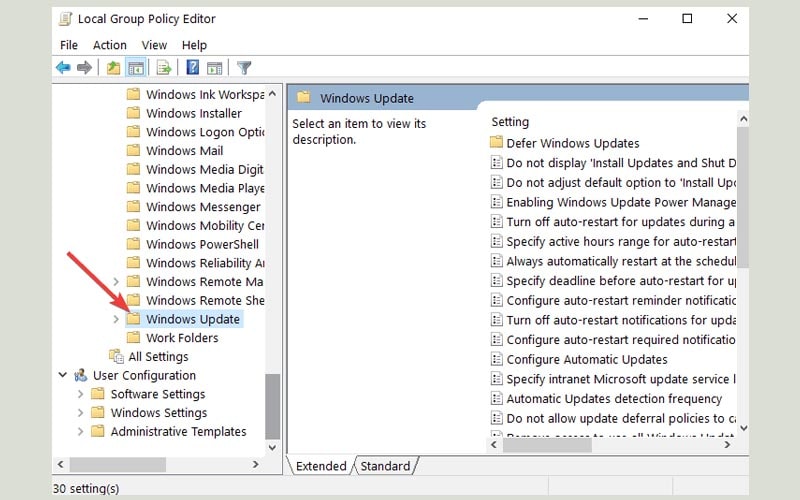Click settings list vertical scrollbar up arrow
800x500 pixels.
tap(743, 119)
